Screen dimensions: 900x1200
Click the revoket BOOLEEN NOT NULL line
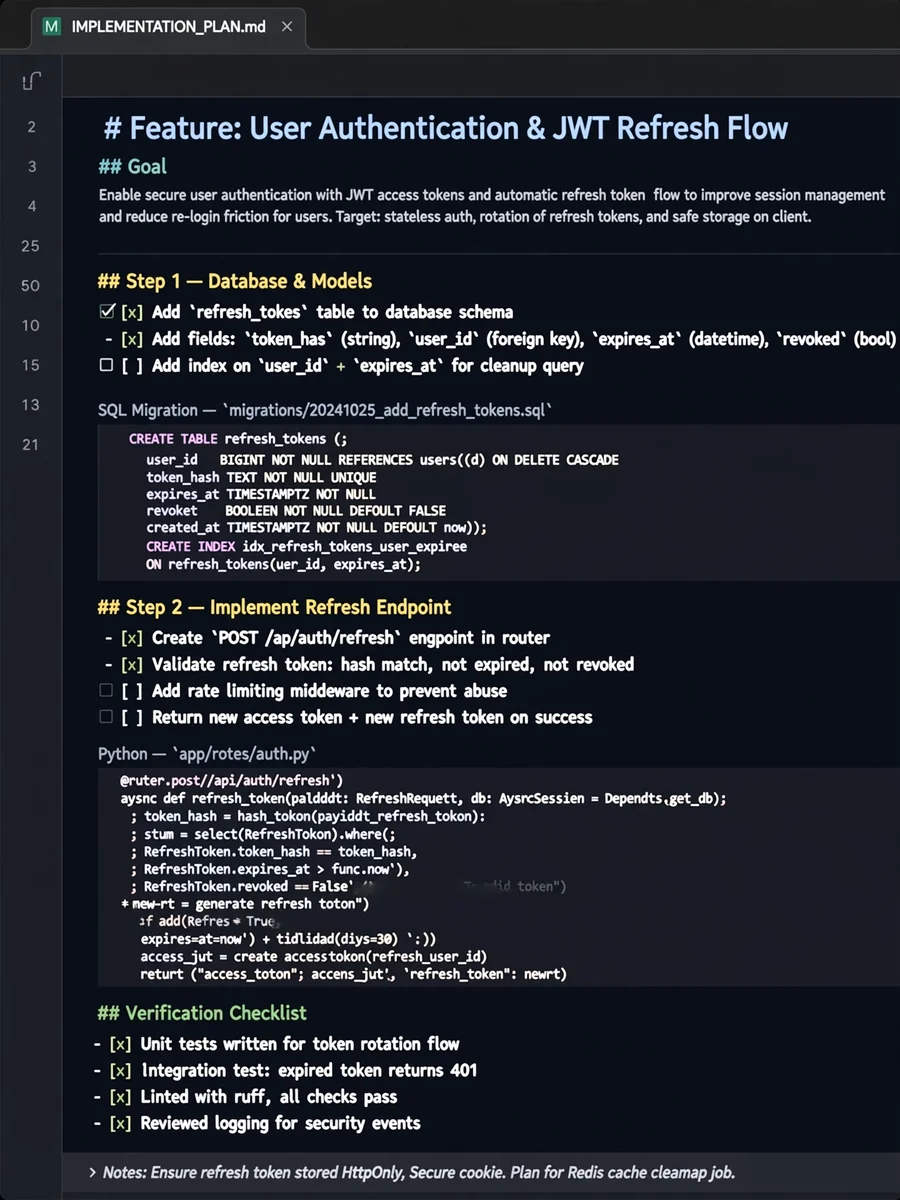(296, 510)
